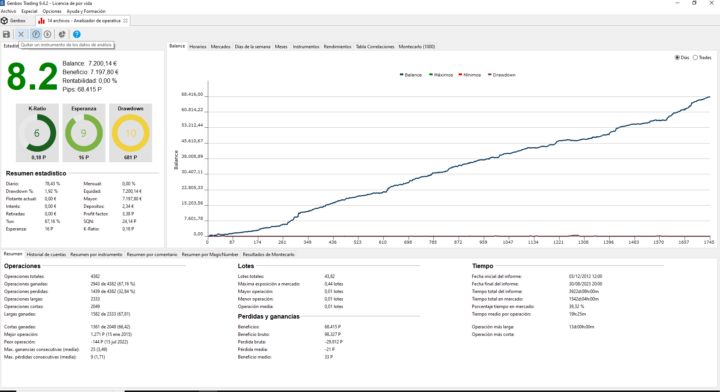Click the Pérdida bruta row label
Screen dimensions: 720x392
coord(252,342)
